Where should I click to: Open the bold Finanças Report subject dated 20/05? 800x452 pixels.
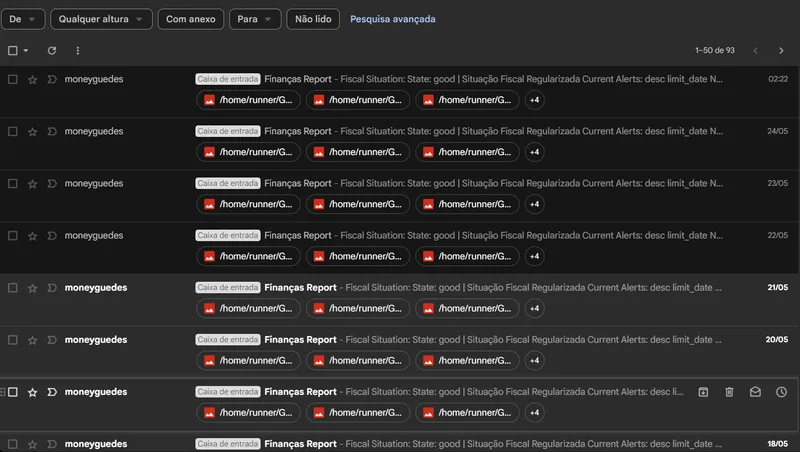[x=300, y=339]
